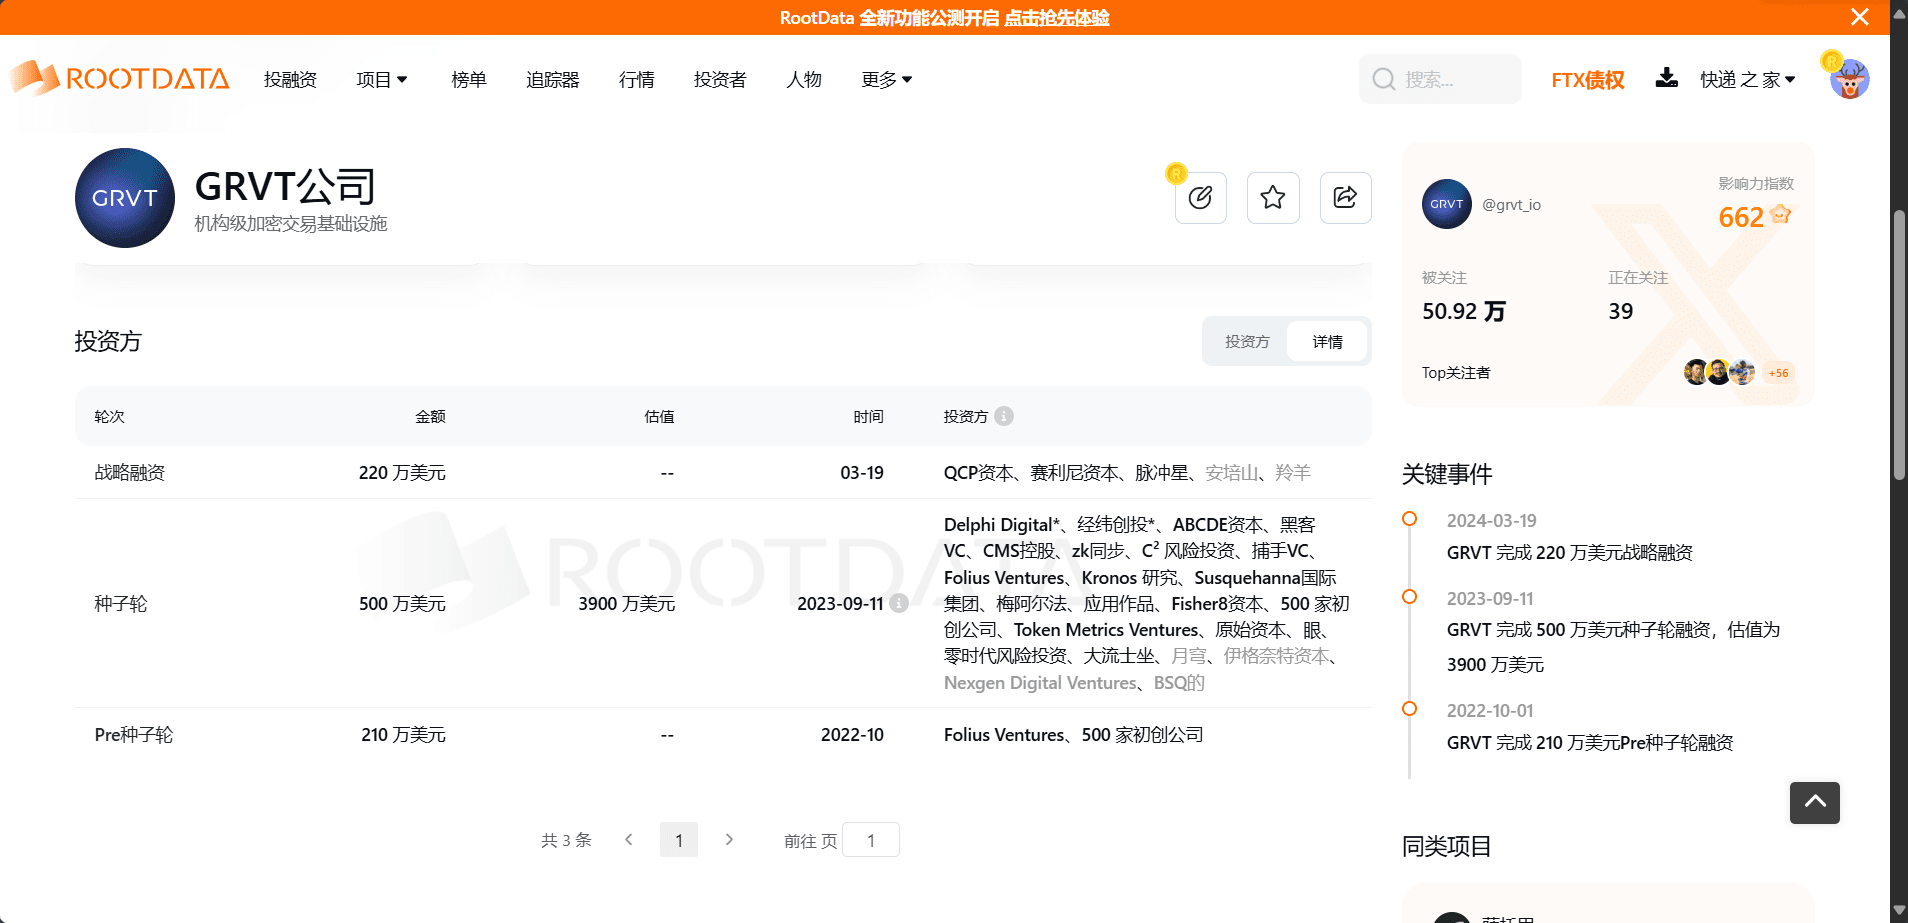Click the 50.92 万 followers count
Image resolution: width=1908 pixels, height=923 pixels.
[x=1464, y=311]
